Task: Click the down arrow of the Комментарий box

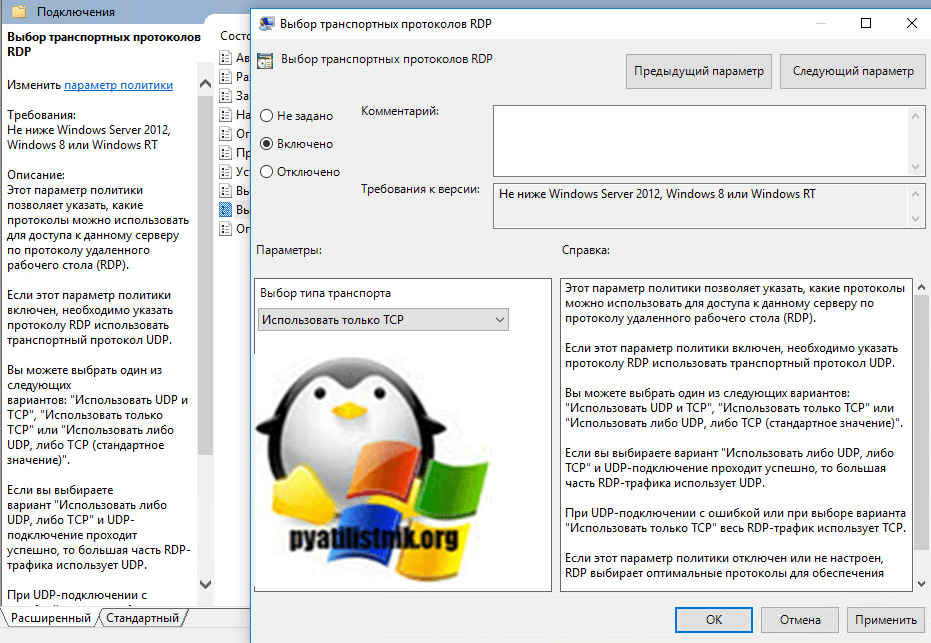Action: pyautogui.click(x=915, y=167)
